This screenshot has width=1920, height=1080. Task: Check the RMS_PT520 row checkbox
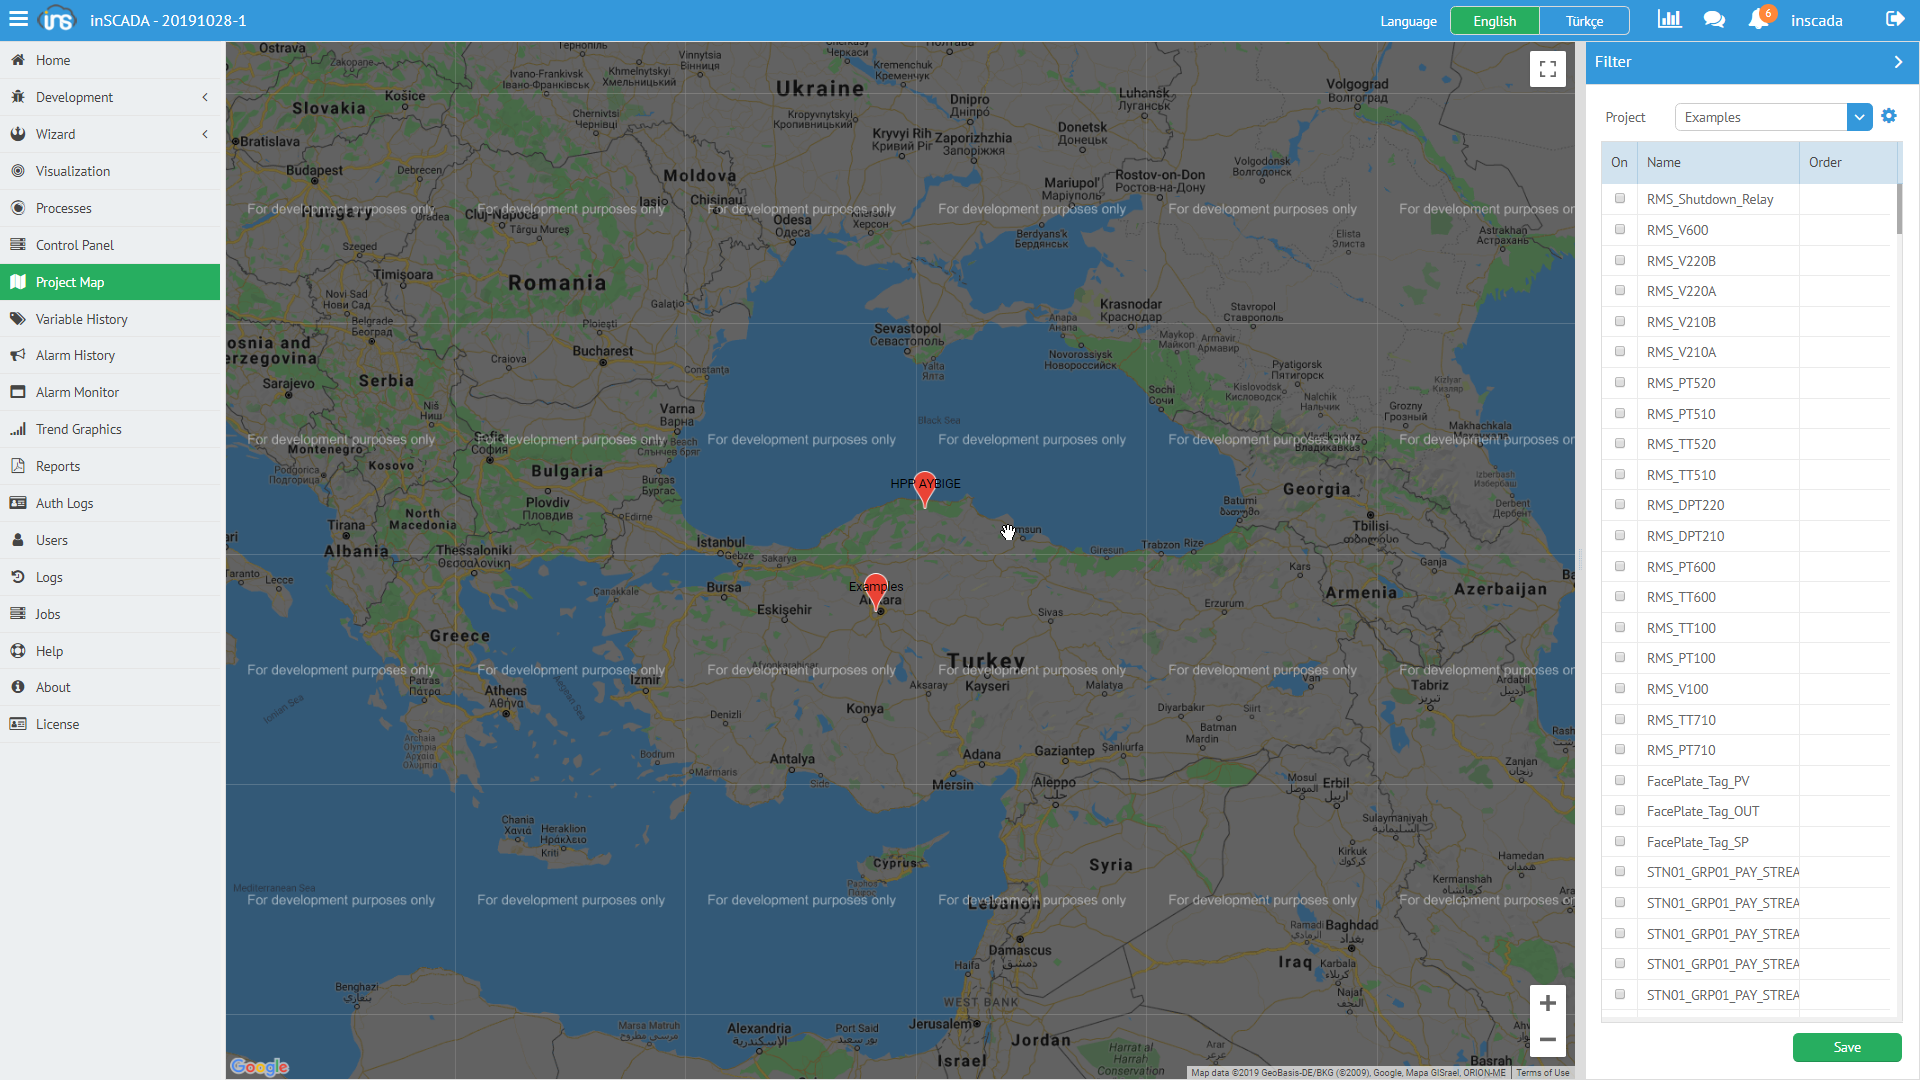click(1620, 382)
